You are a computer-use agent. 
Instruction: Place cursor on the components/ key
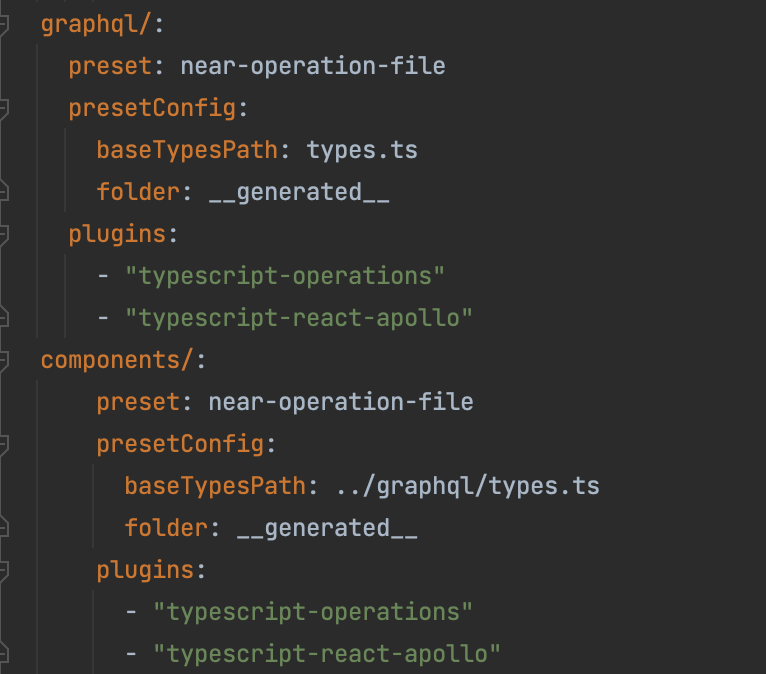pos(117,360)
